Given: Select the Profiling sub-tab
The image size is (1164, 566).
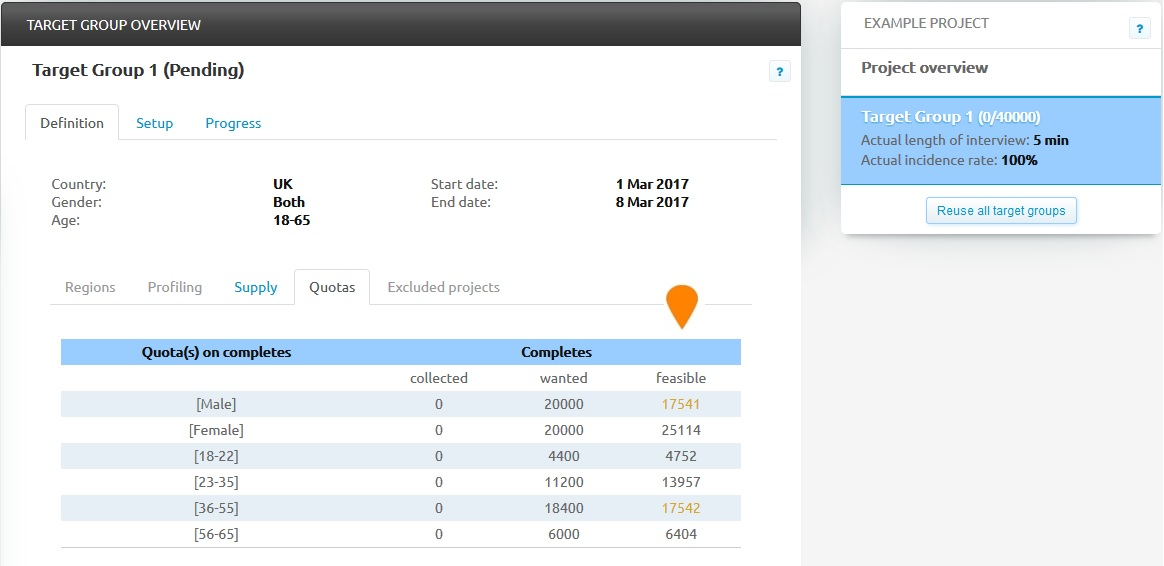Looking at the screenshot, I should (175, 287).
